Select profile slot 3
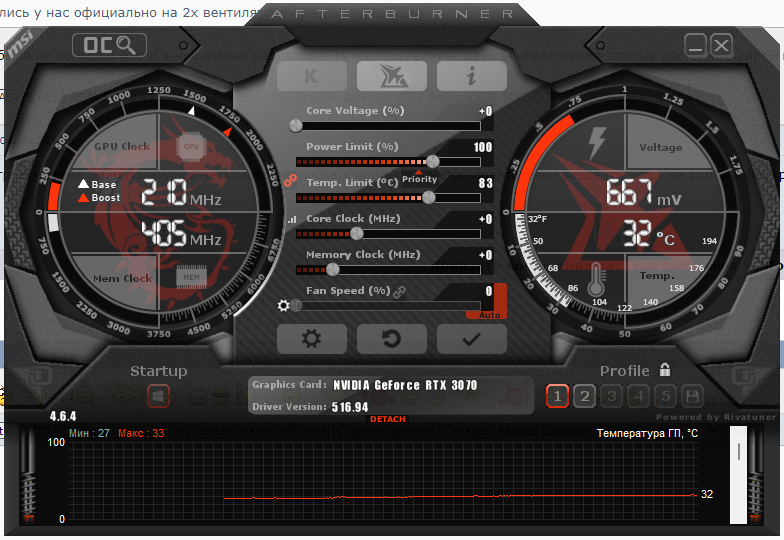 pyautogui.click(x=612, y=396)
